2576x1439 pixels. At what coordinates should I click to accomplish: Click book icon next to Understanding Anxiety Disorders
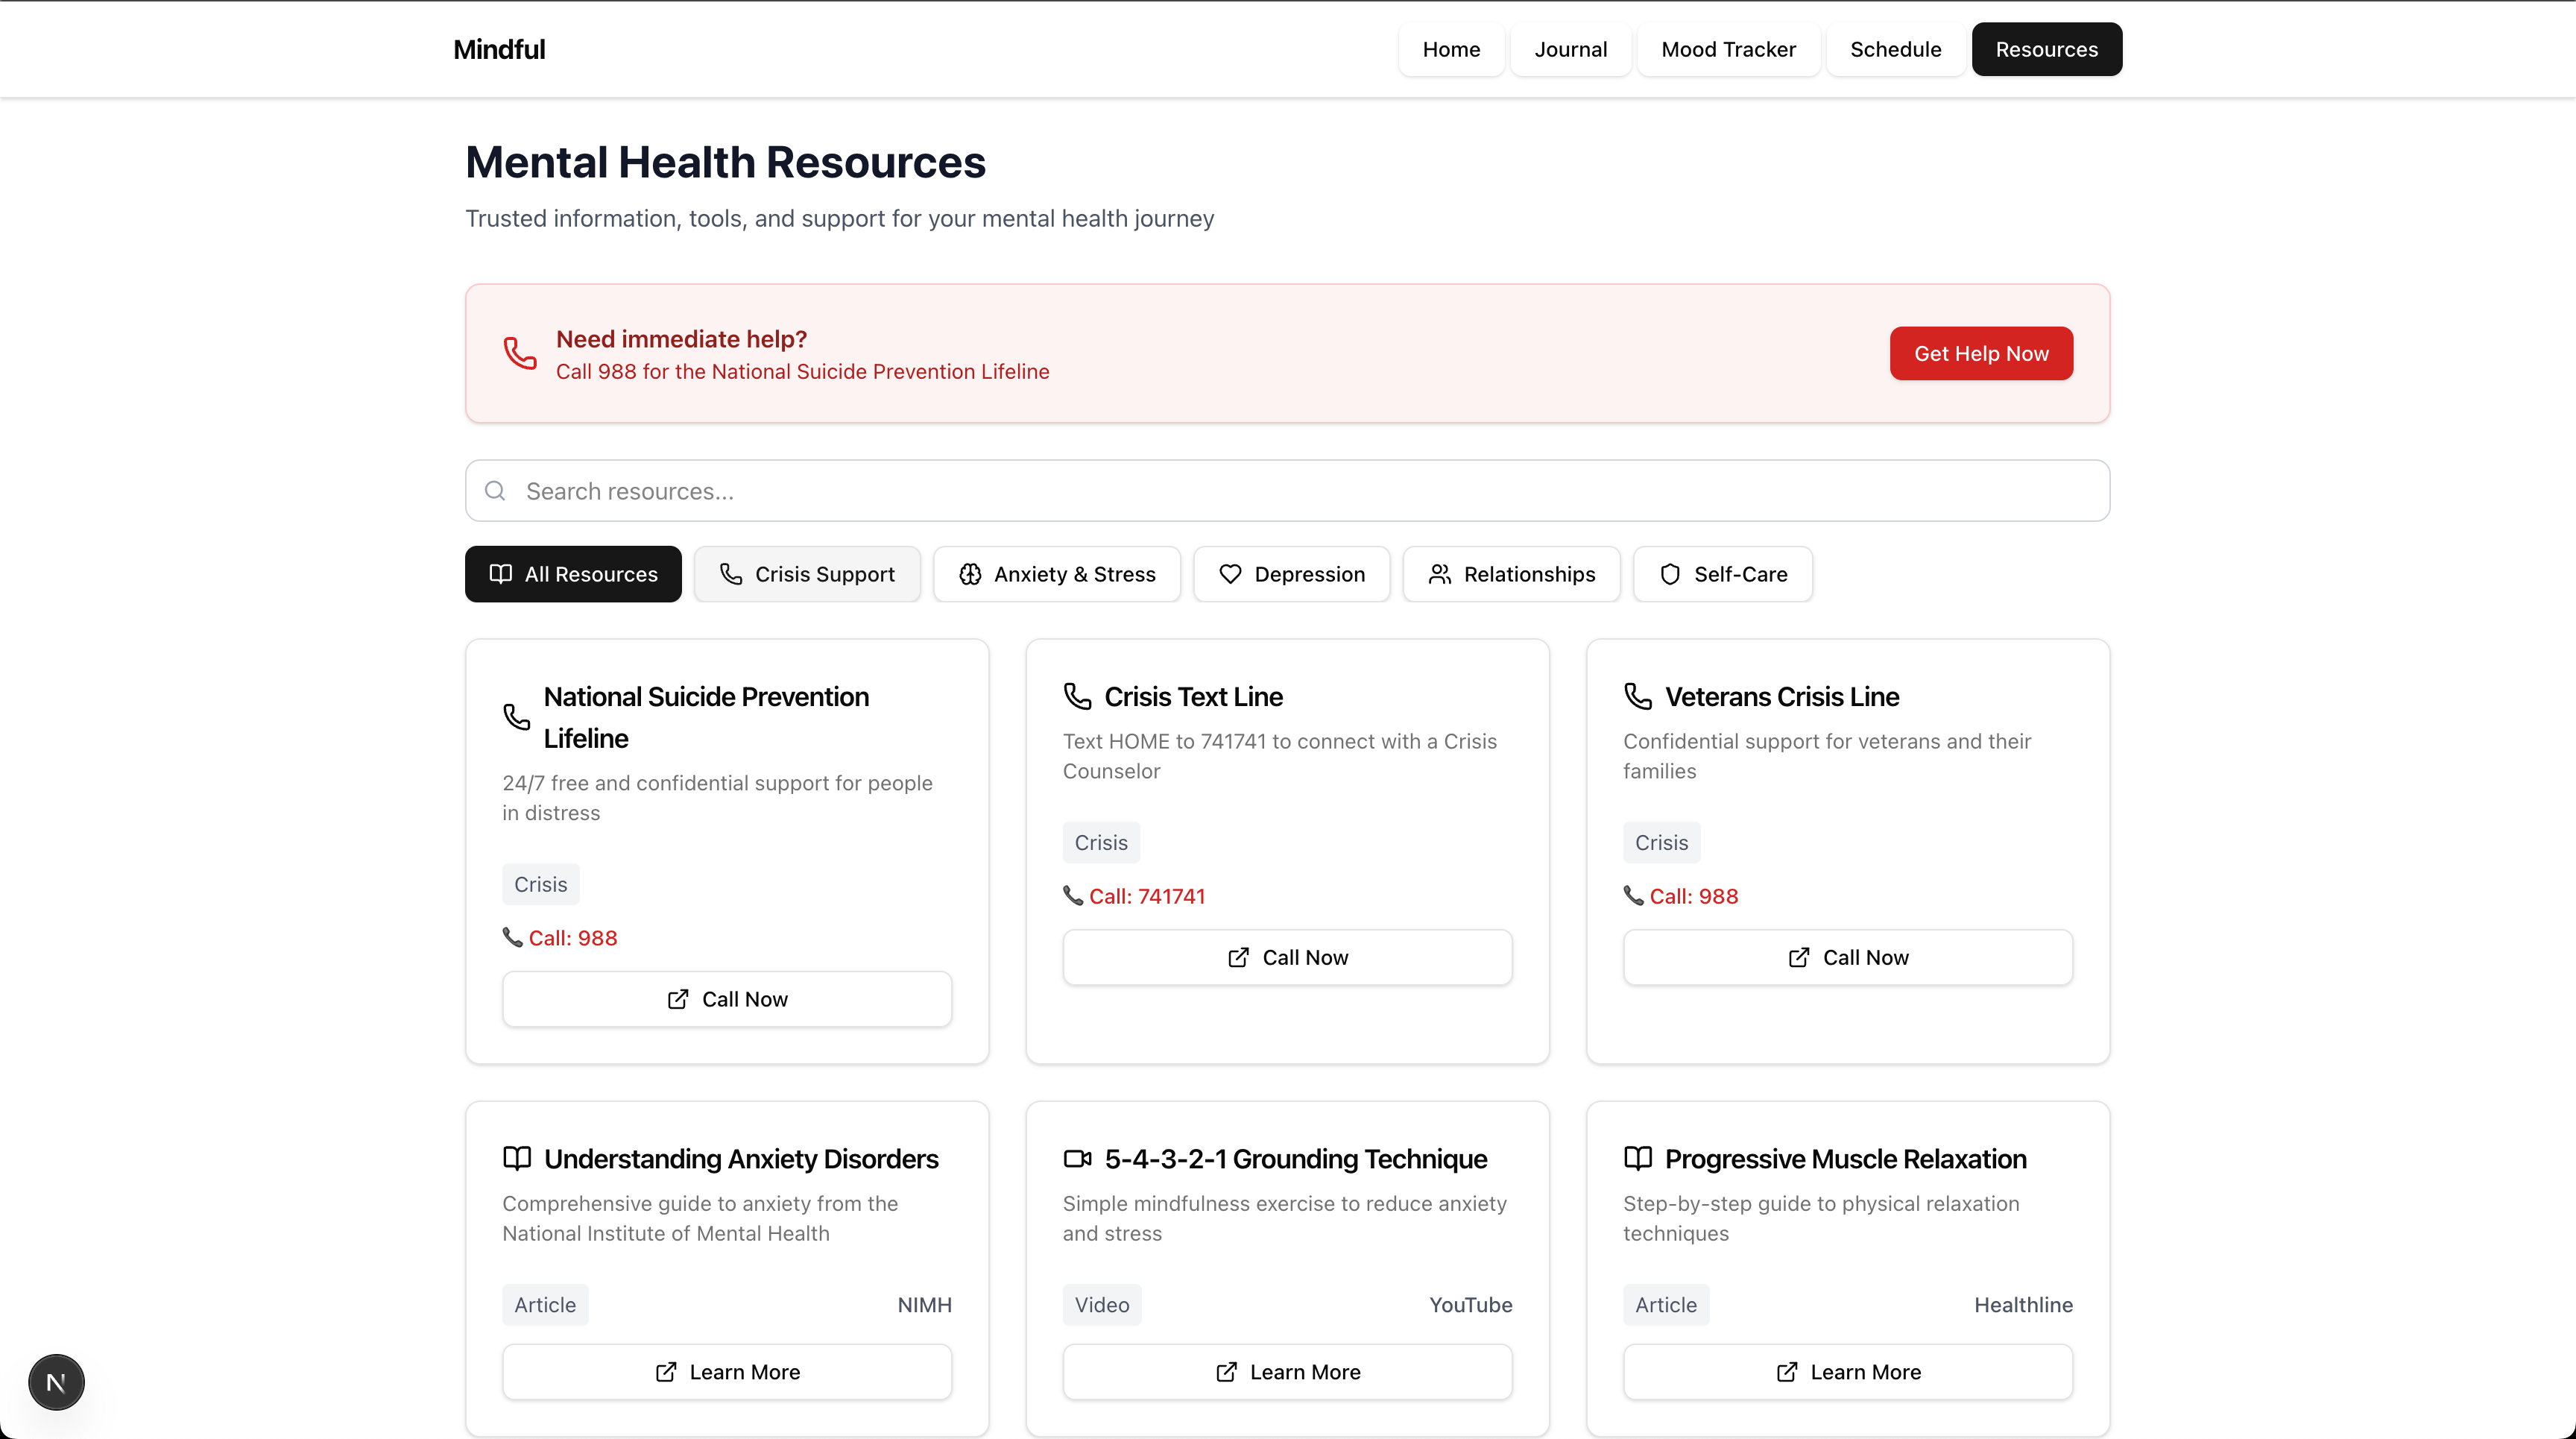pyautogui.click(x=517, y=1158)
